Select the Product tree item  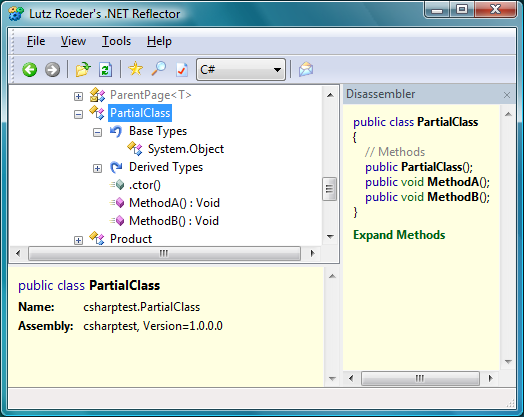[x=131, y=239]
